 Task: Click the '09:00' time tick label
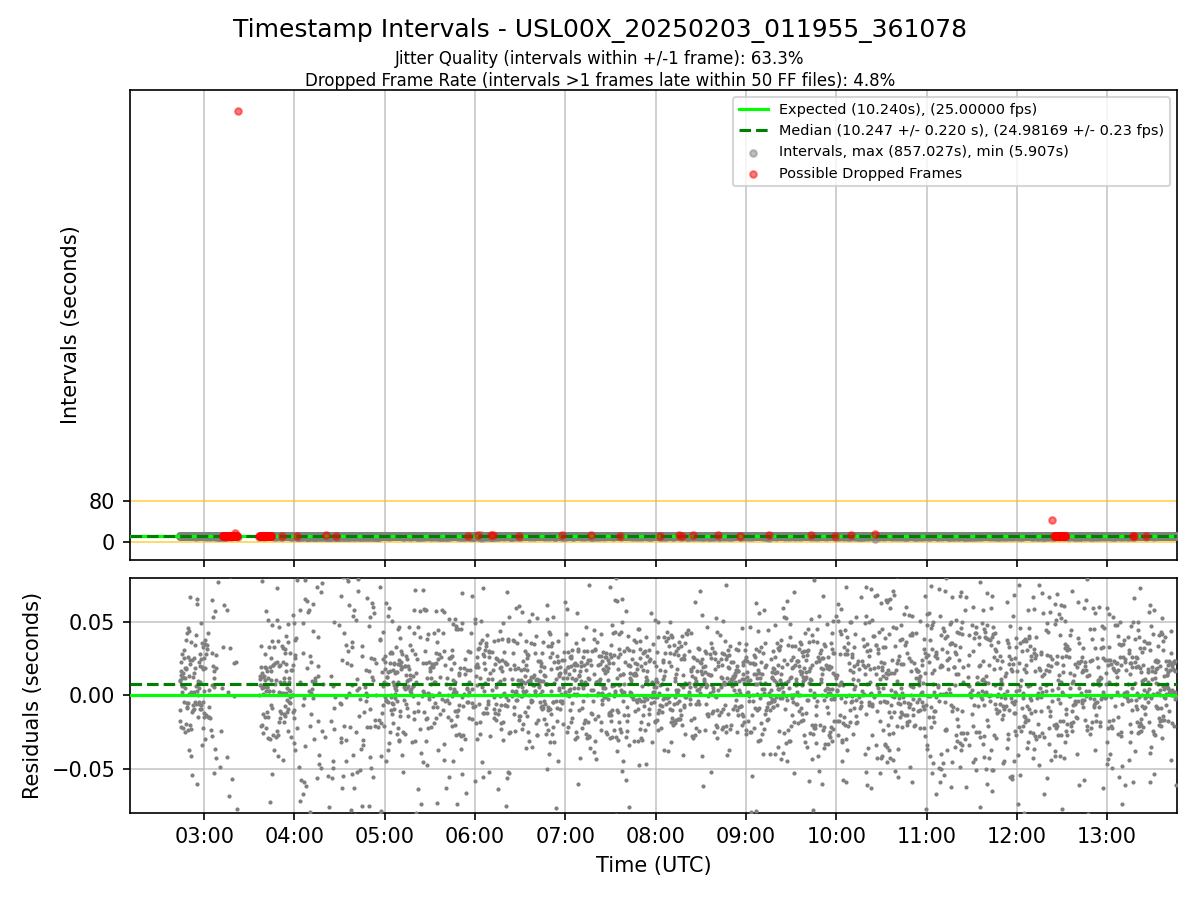point(746,834)
